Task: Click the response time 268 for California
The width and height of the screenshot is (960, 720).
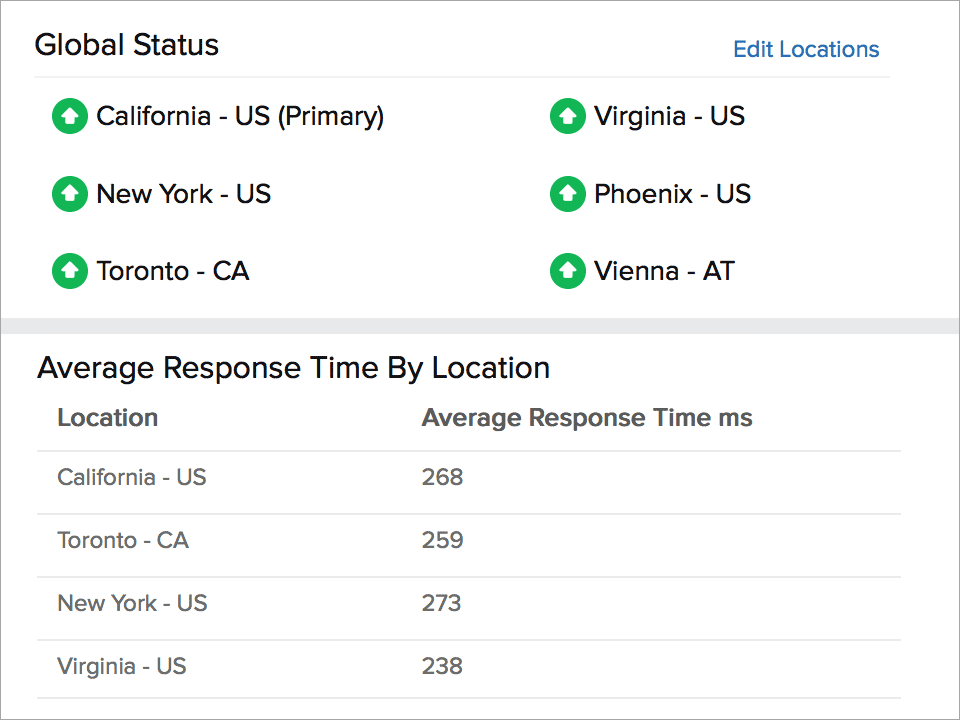Action: point(442,477)
